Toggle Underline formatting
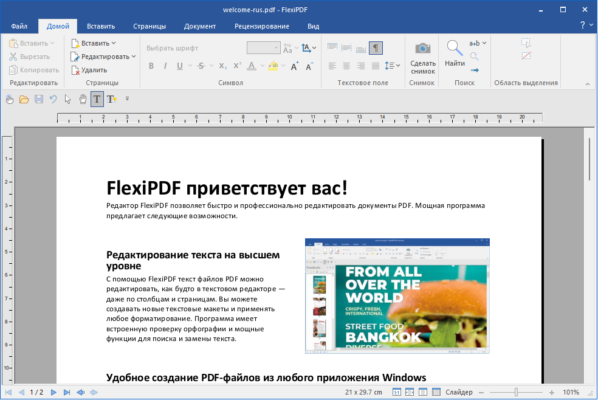Viewport: 598px width, 400px height. pyautogui.click(x=180, y=66)
